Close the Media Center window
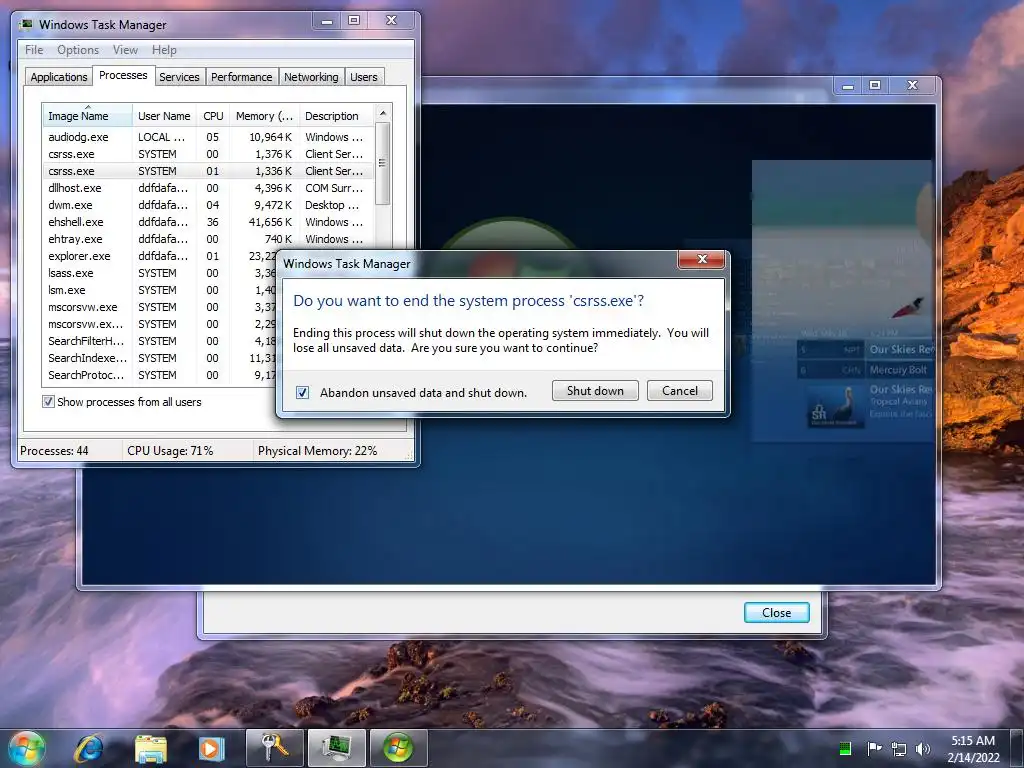 click(913, 86)
